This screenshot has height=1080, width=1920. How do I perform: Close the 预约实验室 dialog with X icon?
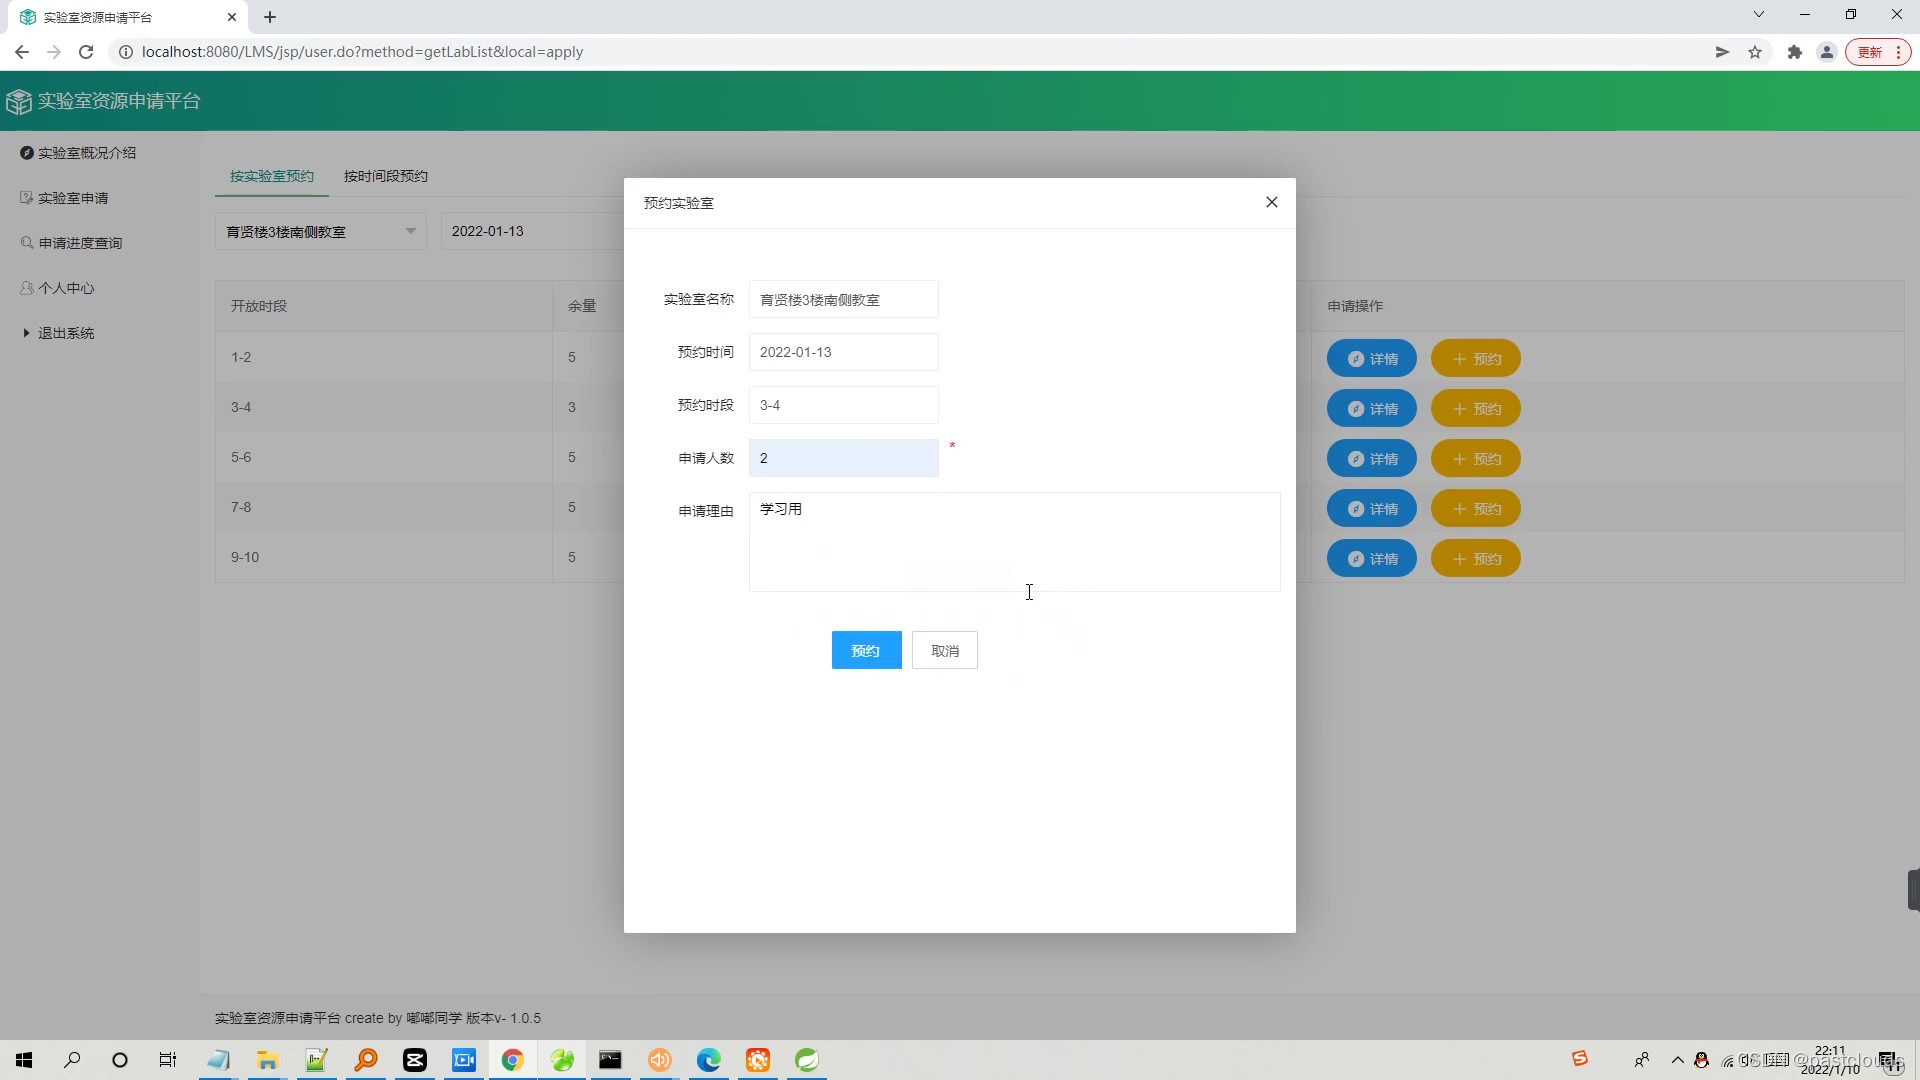click(1271, 202)
